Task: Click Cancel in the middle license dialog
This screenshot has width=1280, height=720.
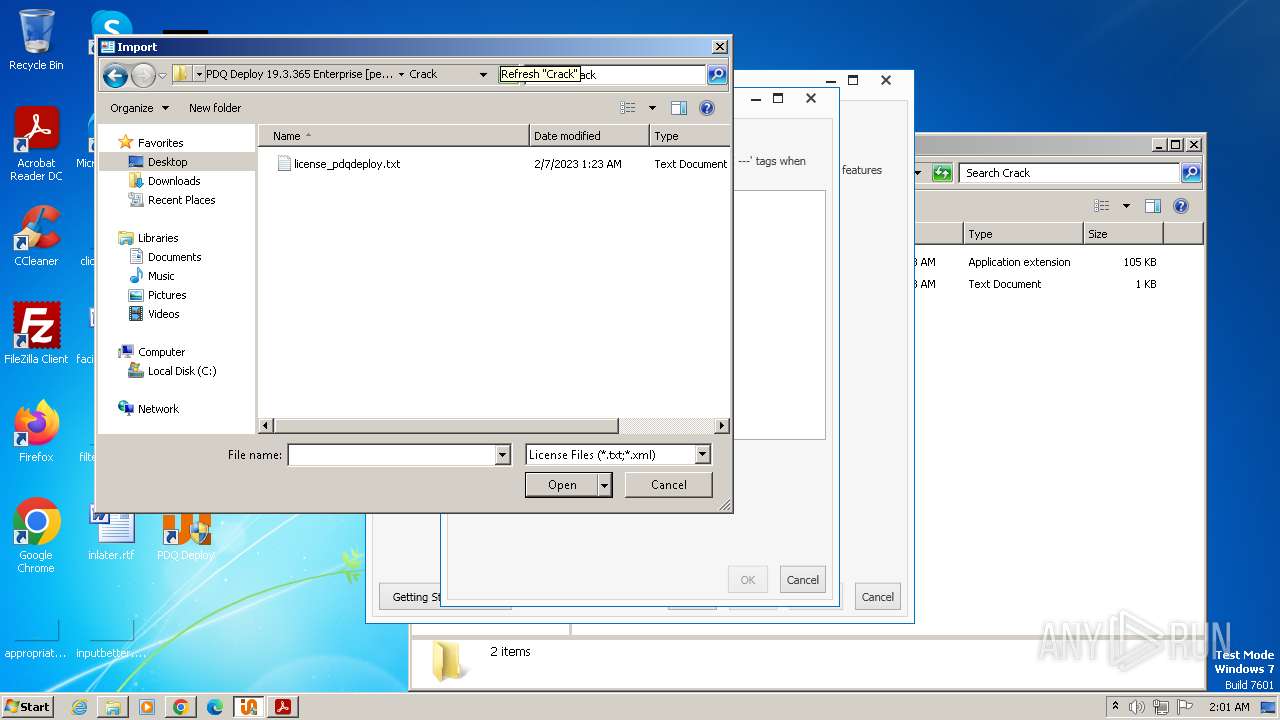Action: (802, 580)
